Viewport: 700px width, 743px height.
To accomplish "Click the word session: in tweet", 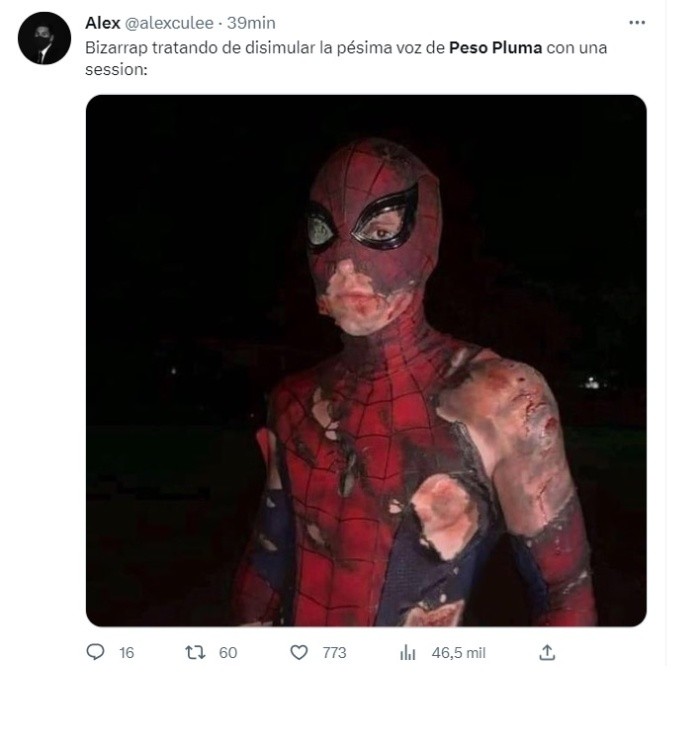I will tap(117, 69).
